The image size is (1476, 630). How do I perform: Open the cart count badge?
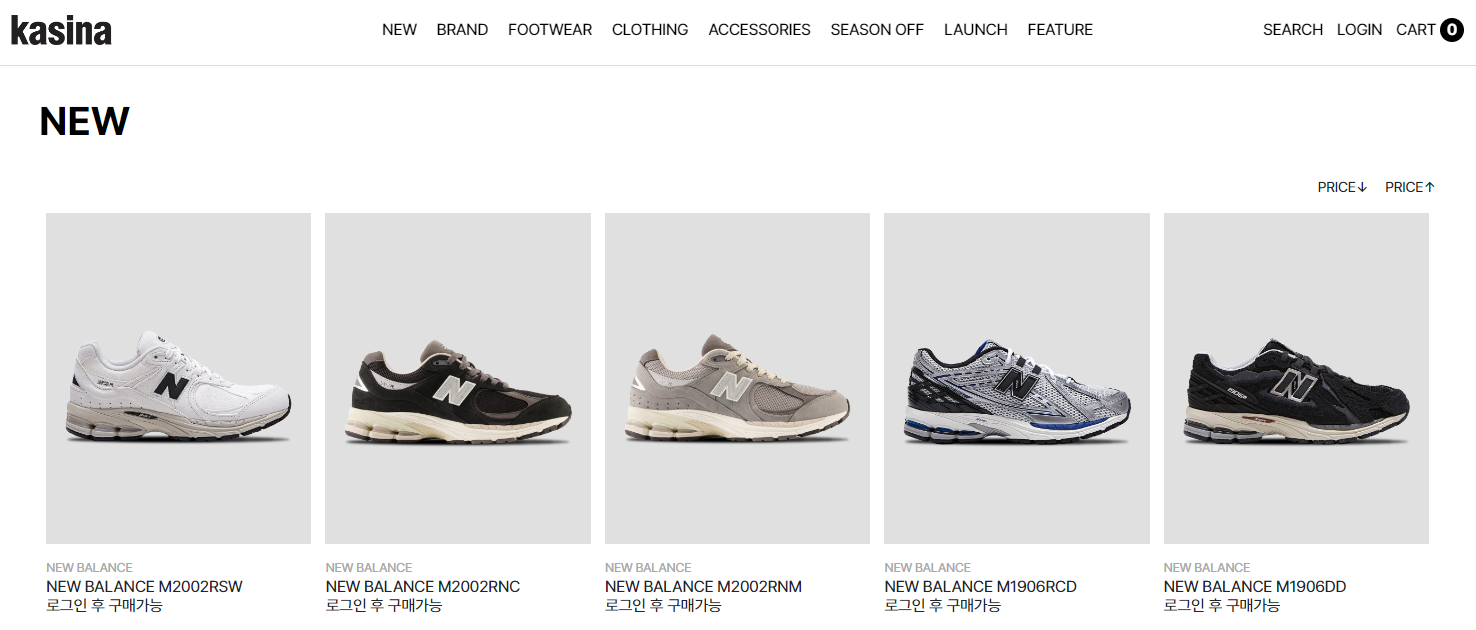[1452, 30]
